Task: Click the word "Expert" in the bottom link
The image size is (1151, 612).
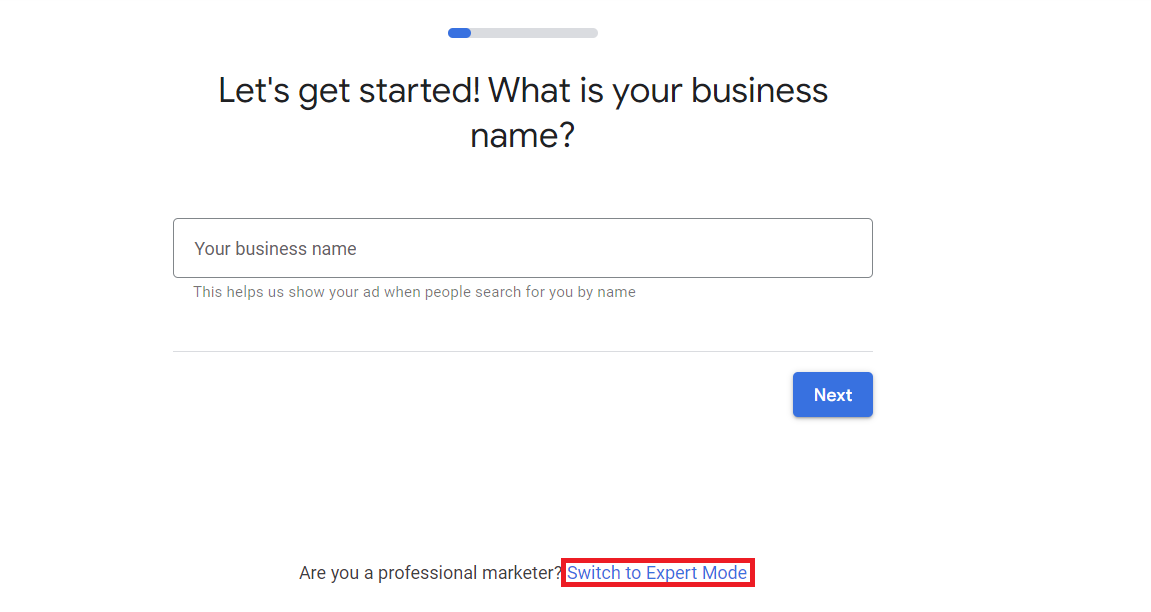Action: click(x=676, y=573)
